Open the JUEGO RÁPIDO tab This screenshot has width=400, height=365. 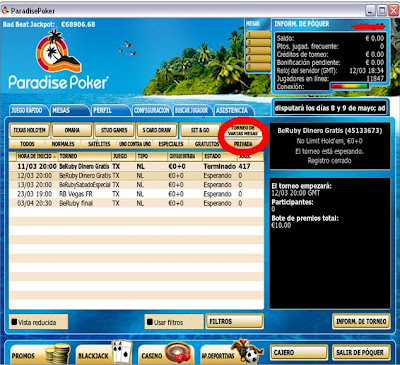pos(28,110)
